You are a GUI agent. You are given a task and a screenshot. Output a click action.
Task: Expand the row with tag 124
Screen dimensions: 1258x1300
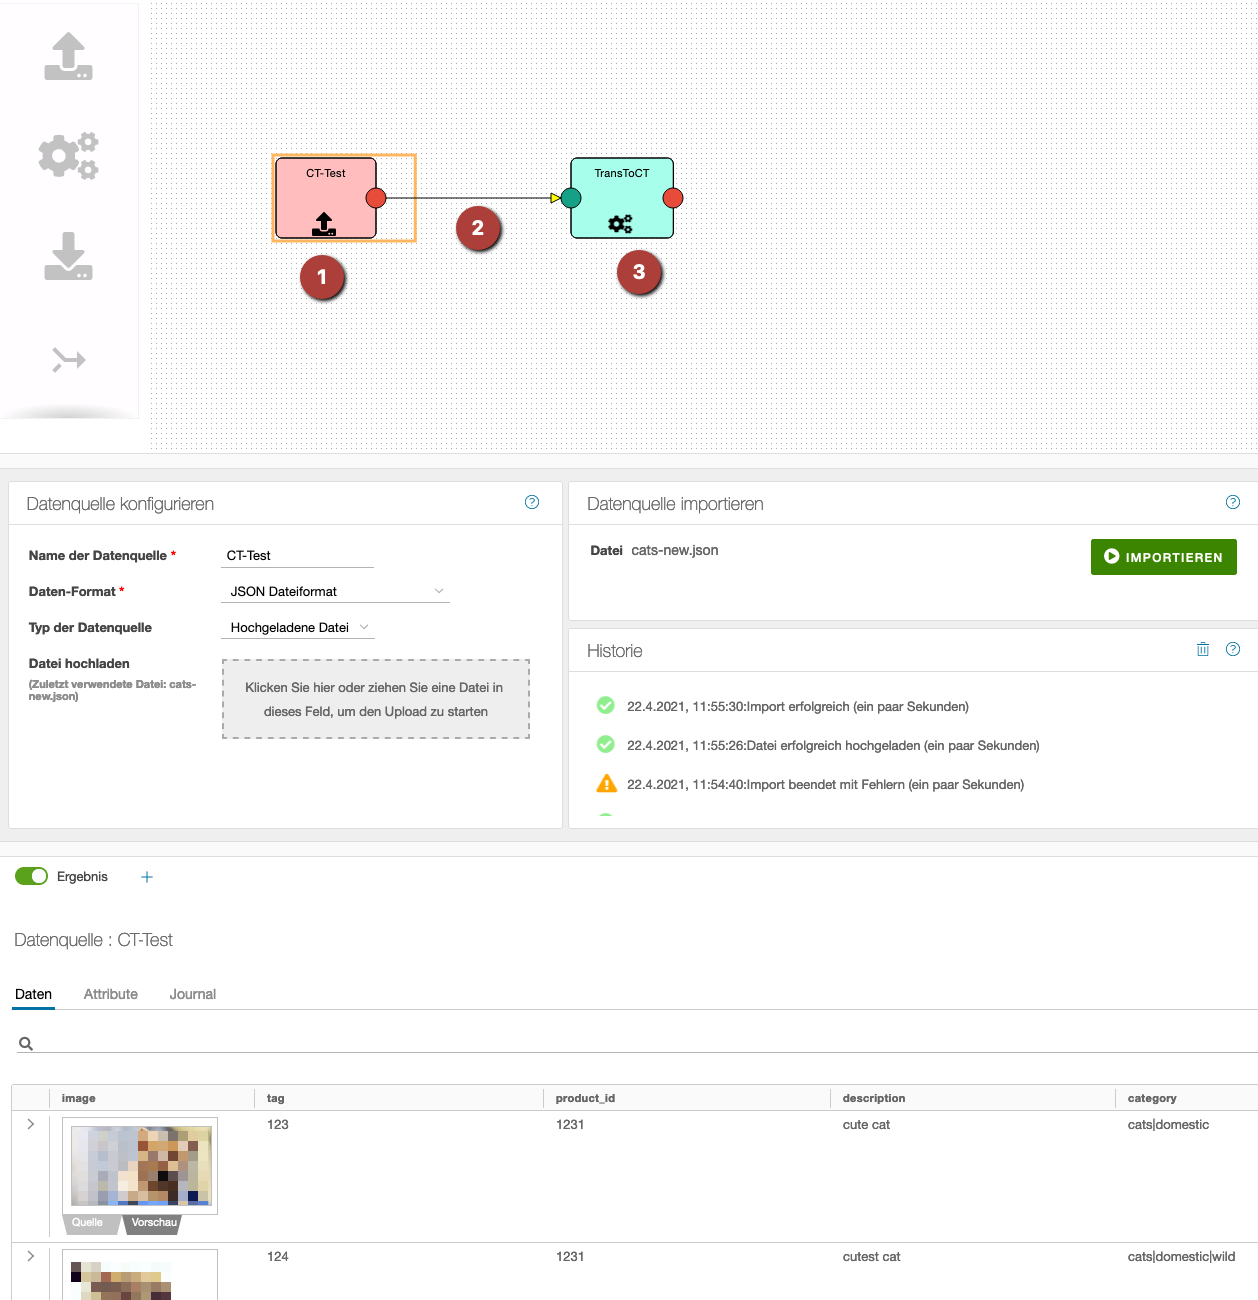[x=31, y=1256]
